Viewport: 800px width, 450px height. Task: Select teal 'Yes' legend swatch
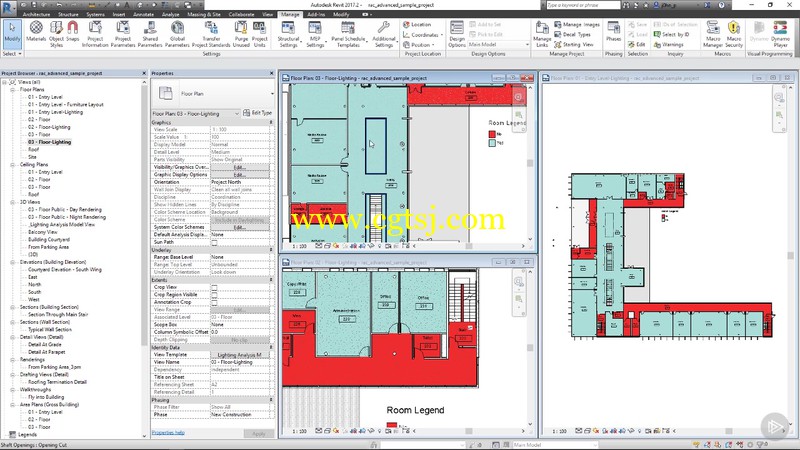coord(492,143)
